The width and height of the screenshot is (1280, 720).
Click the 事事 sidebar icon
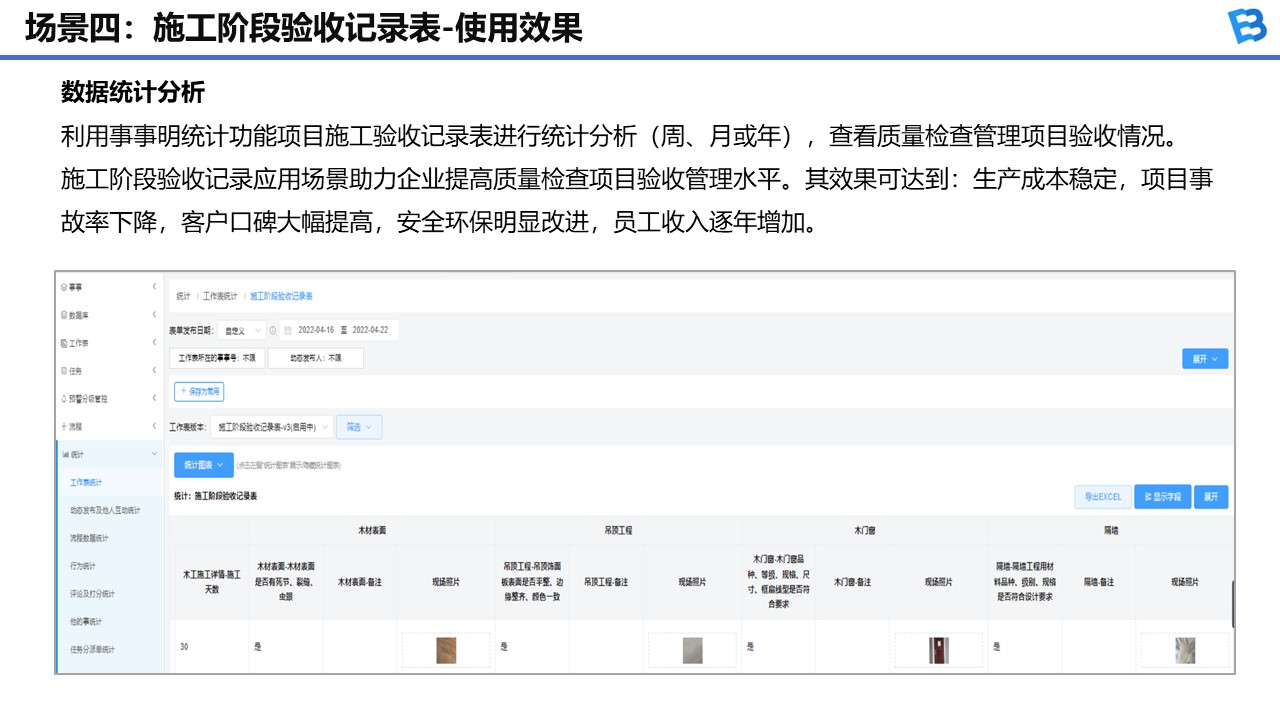64,287
